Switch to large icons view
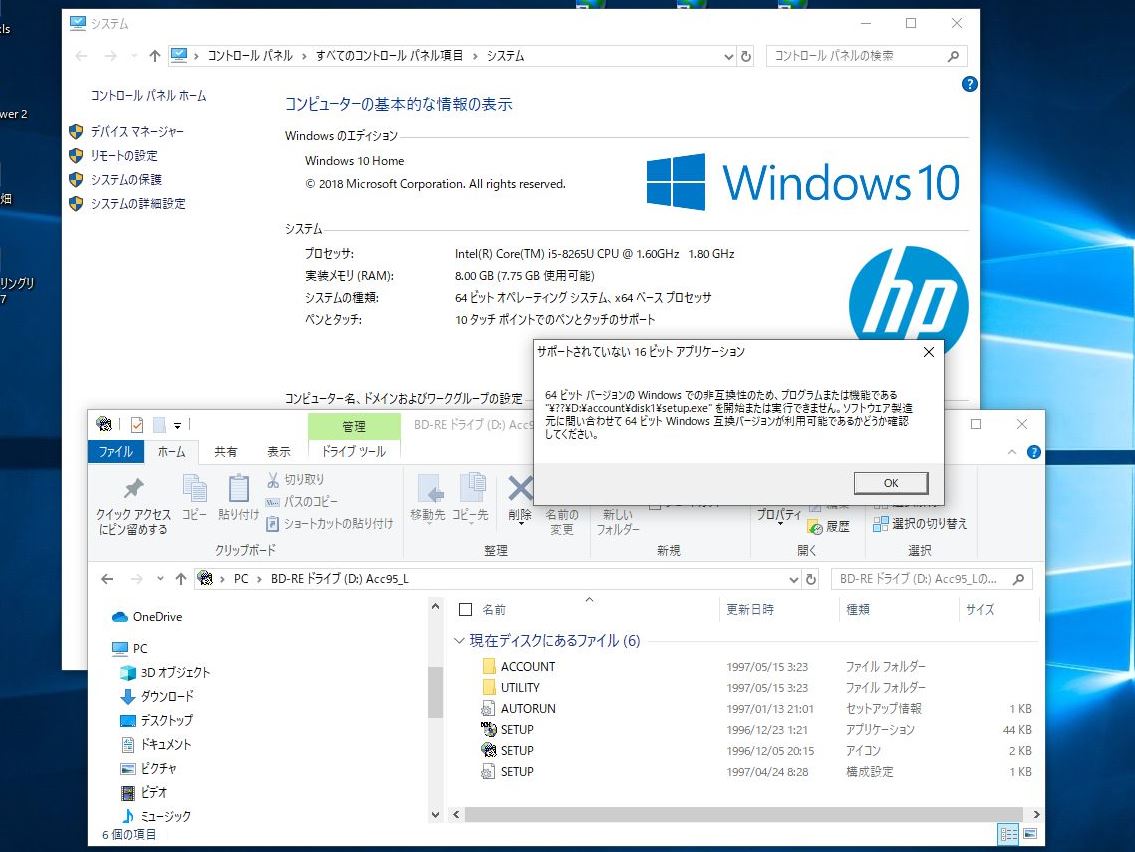Viewport: 1135px width, 852px height. [1030, 834]
